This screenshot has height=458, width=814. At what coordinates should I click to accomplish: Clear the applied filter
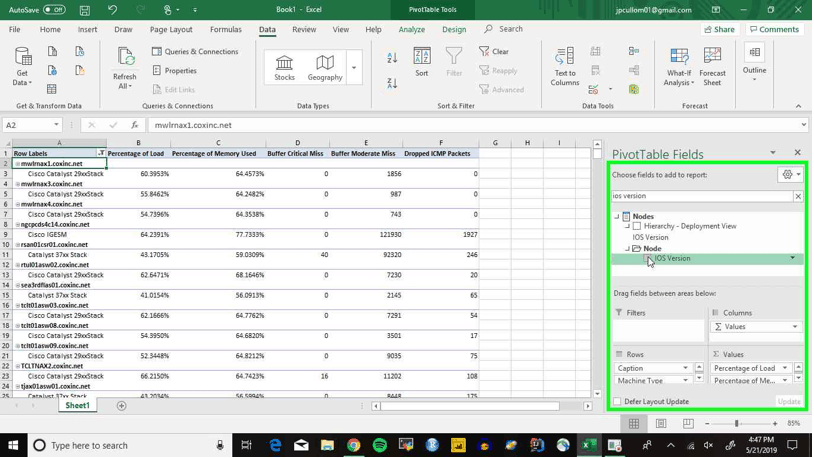(x=494, y=51)
